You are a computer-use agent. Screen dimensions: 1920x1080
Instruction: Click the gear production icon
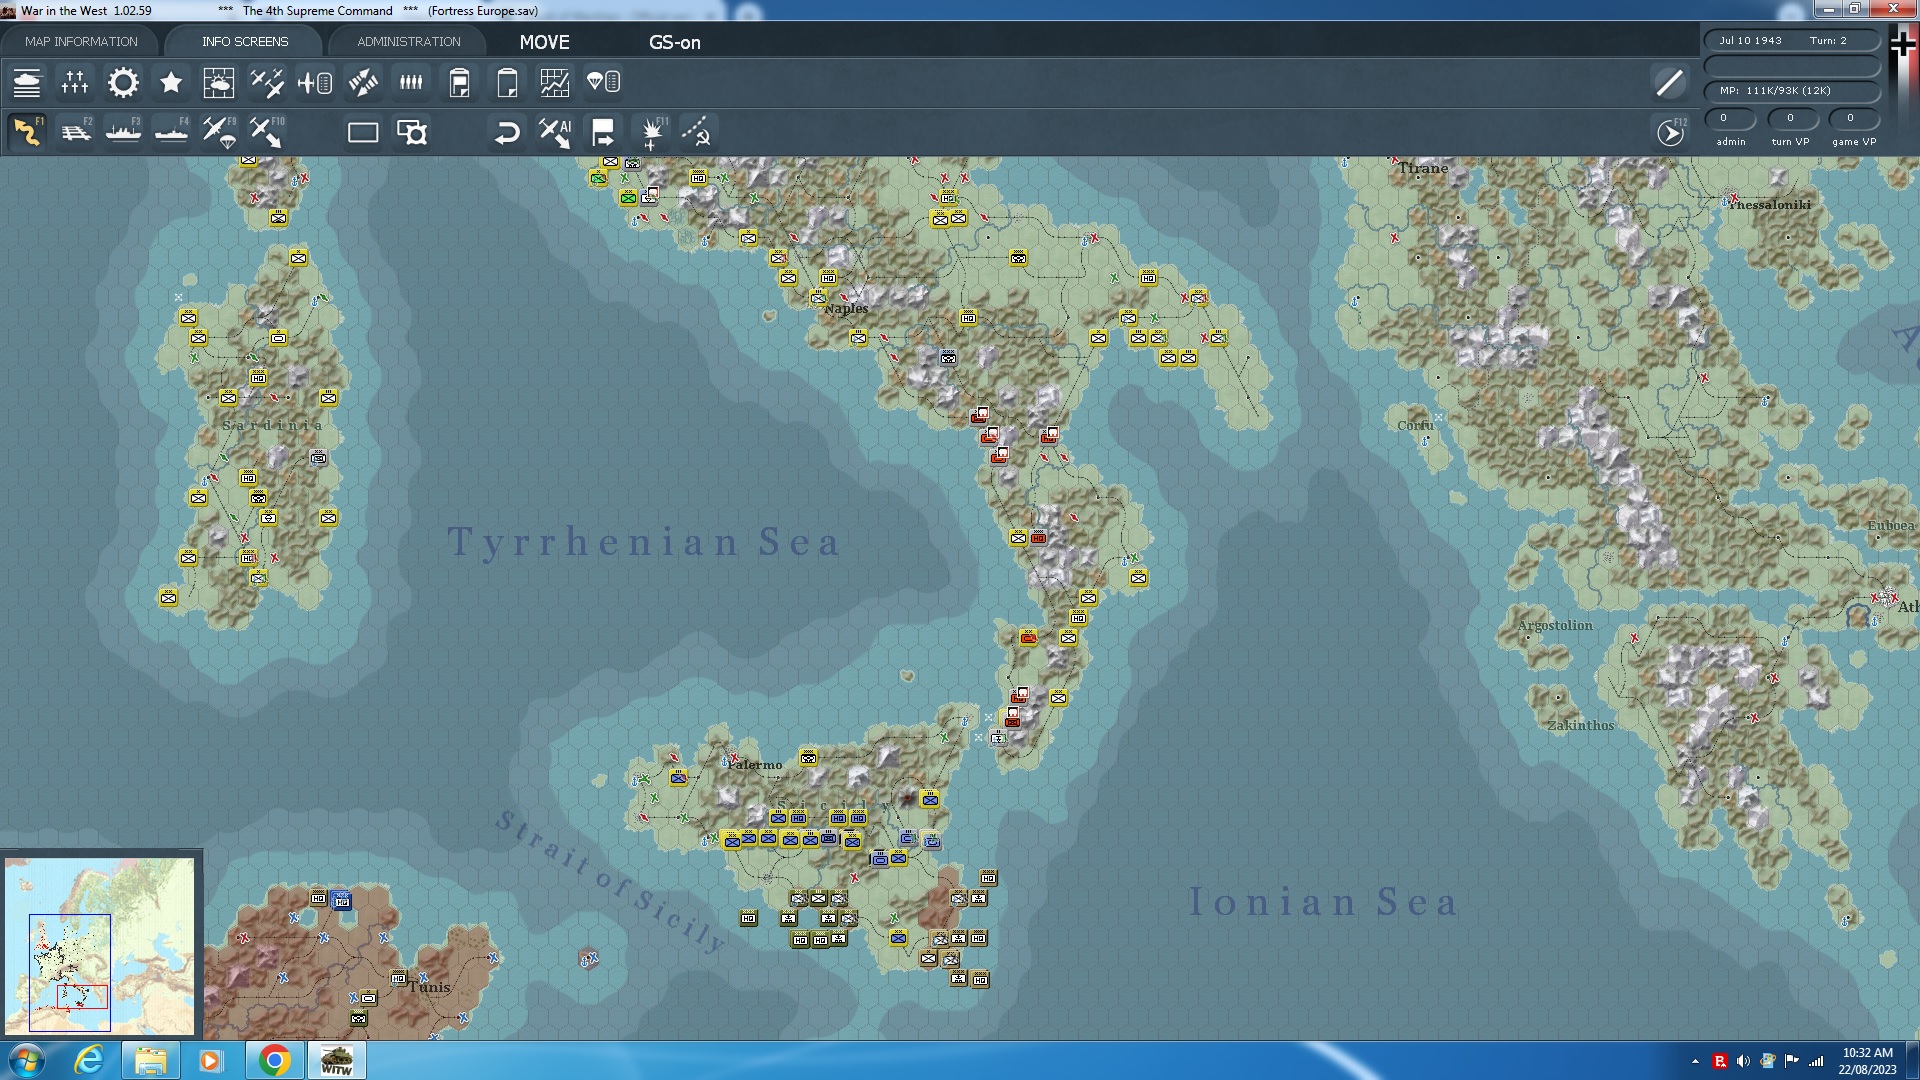click(x=123, y=83)
